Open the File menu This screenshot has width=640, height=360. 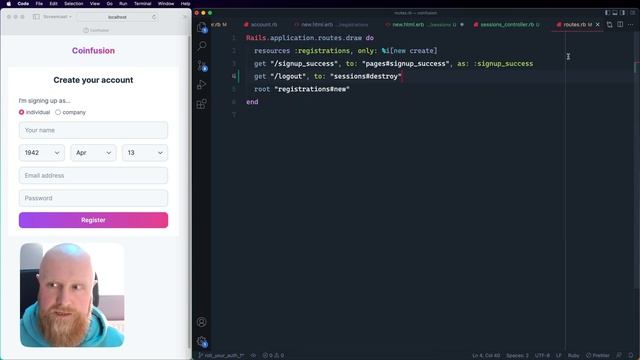[39, 4]
